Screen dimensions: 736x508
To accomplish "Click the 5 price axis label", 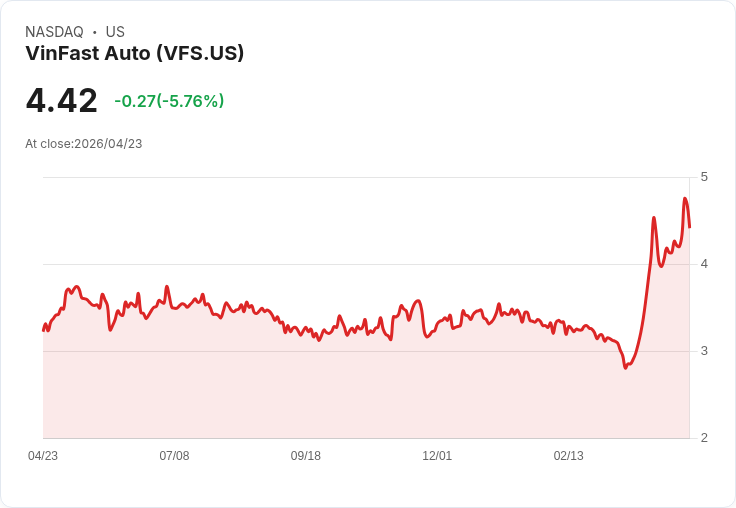I will click(704, 177).
